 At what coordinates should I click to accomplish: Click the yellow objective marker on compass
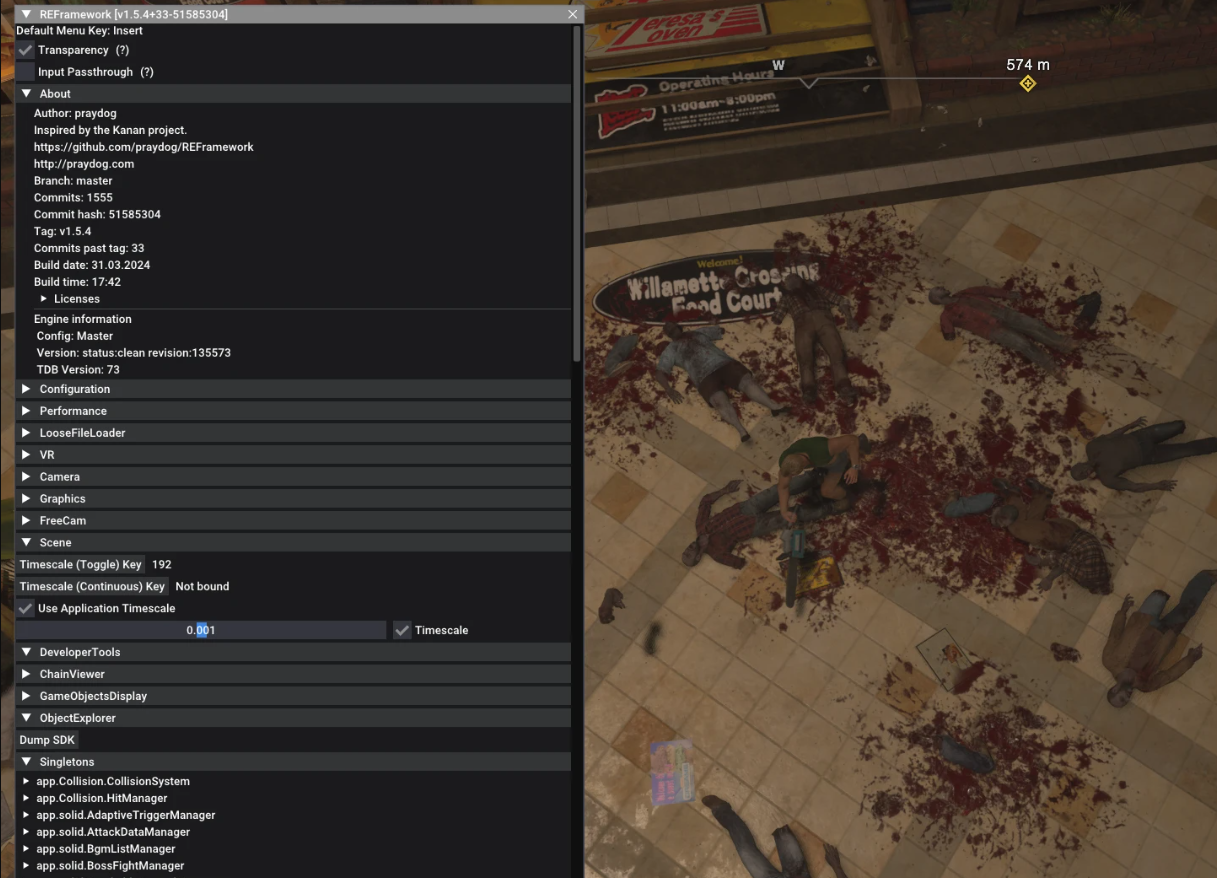tap(1027, 83)
